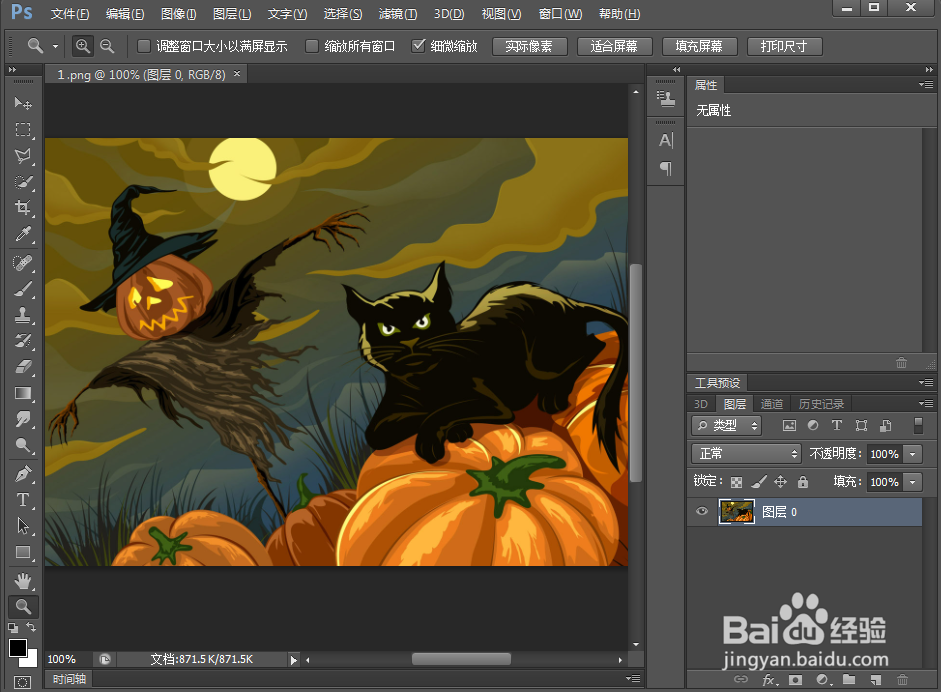Hide 图层 0 with eye icon
Screen dimensions: 941x692
pos(702,511)
